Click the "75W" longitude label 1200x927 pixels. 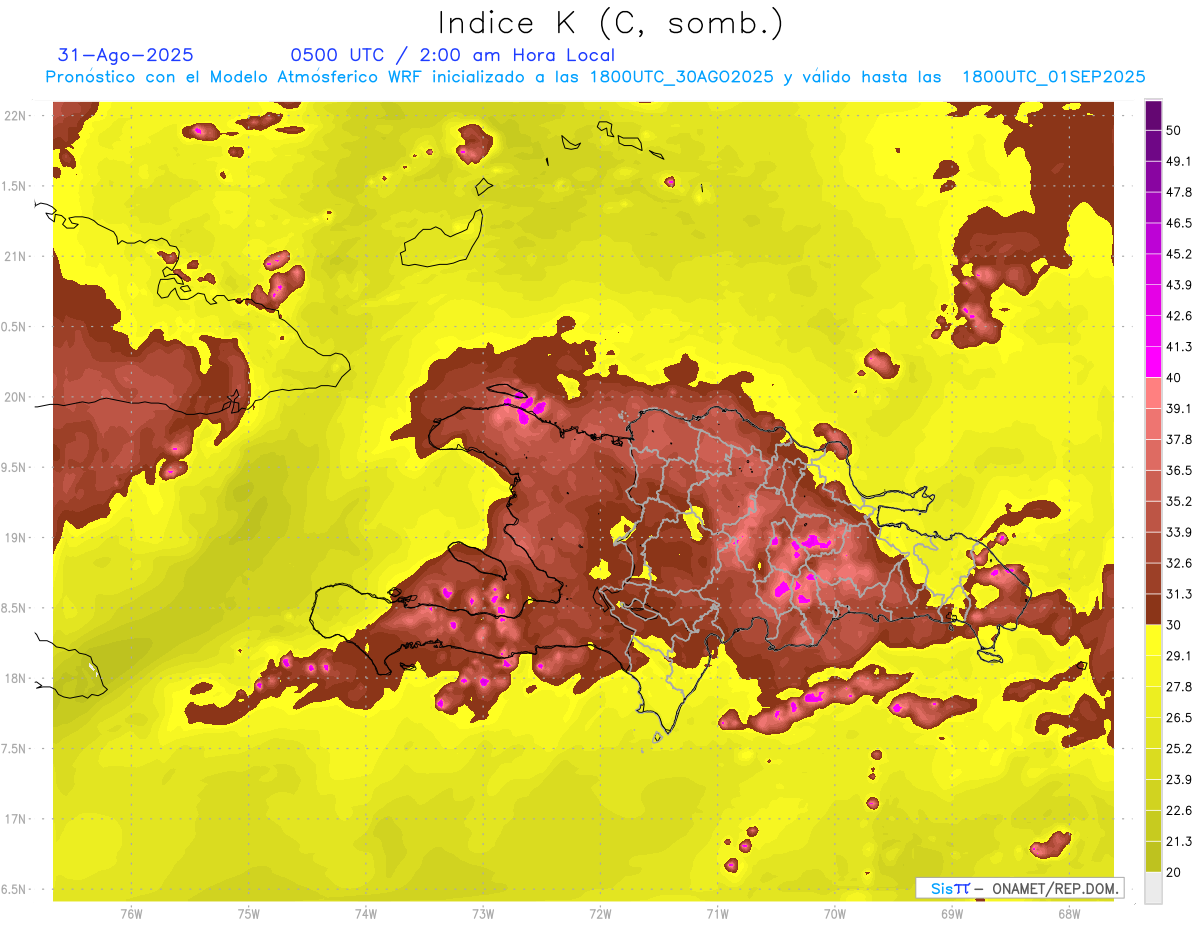[248, 914]
